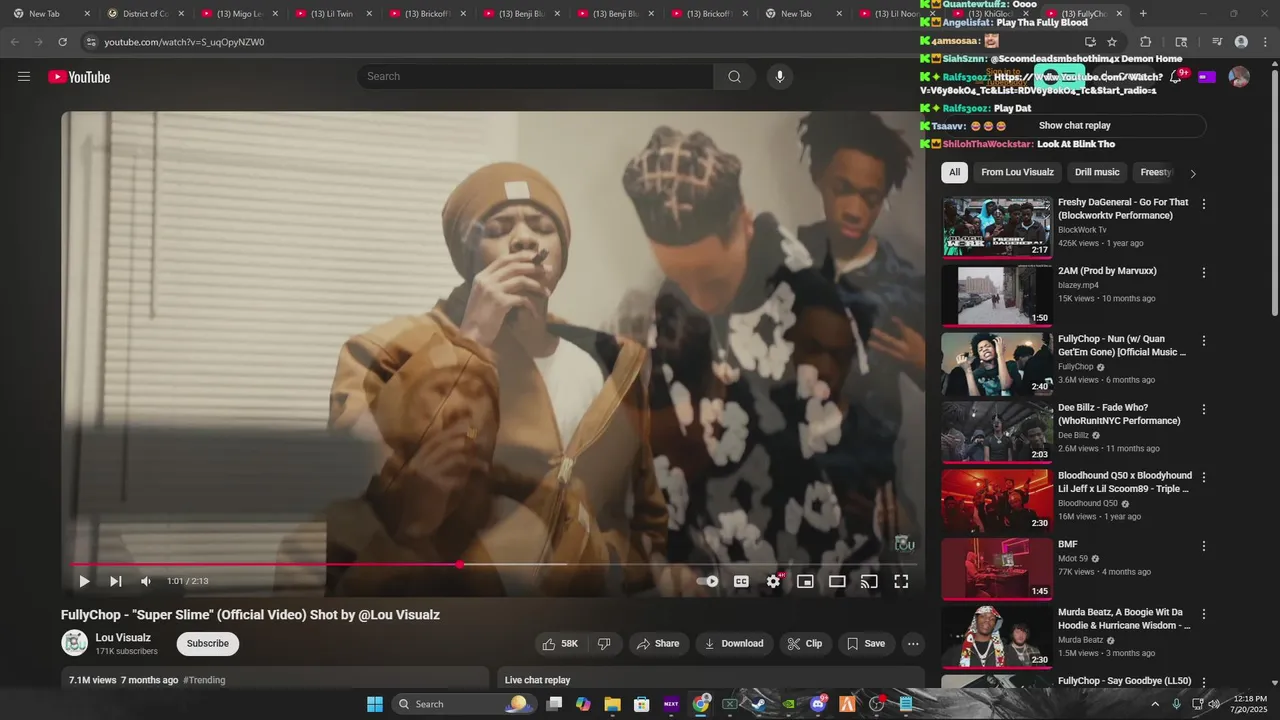Open options menu for Dee Billz Fade Who
1280x720 pixels.
tap(1204, 409)
